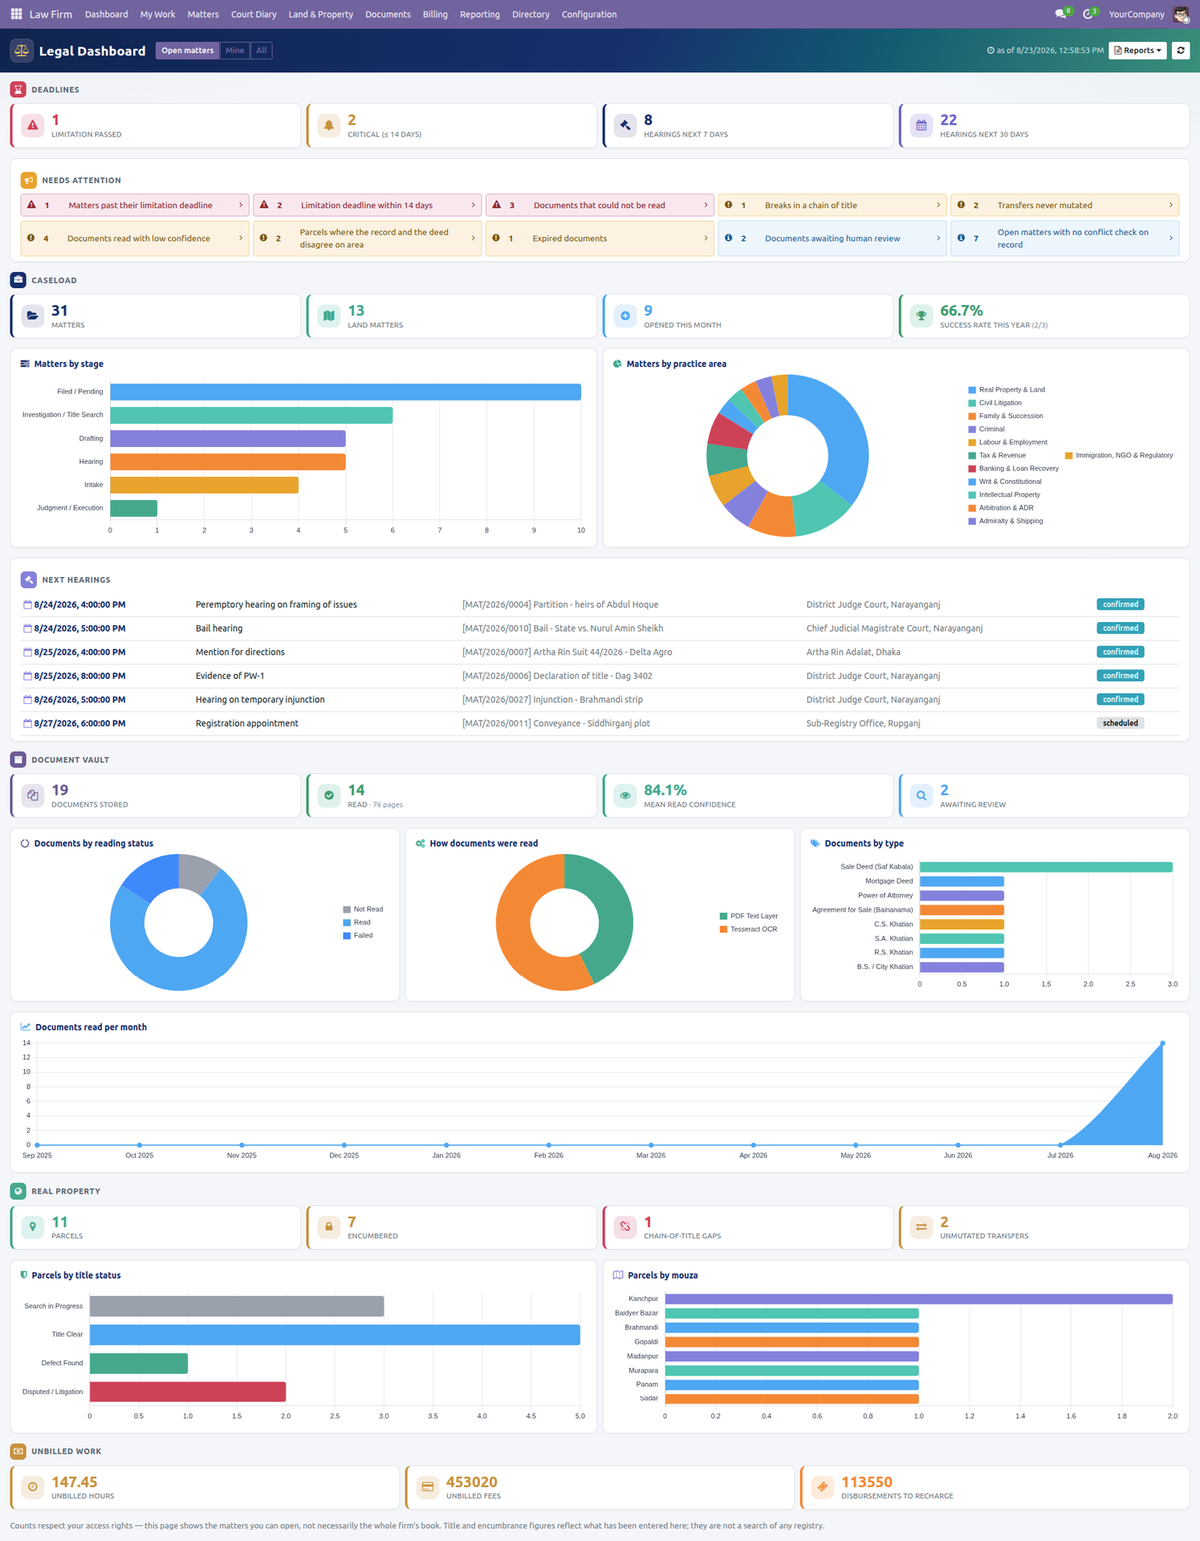Expand Breaks in a chain of title

click(x=832, y=205)
